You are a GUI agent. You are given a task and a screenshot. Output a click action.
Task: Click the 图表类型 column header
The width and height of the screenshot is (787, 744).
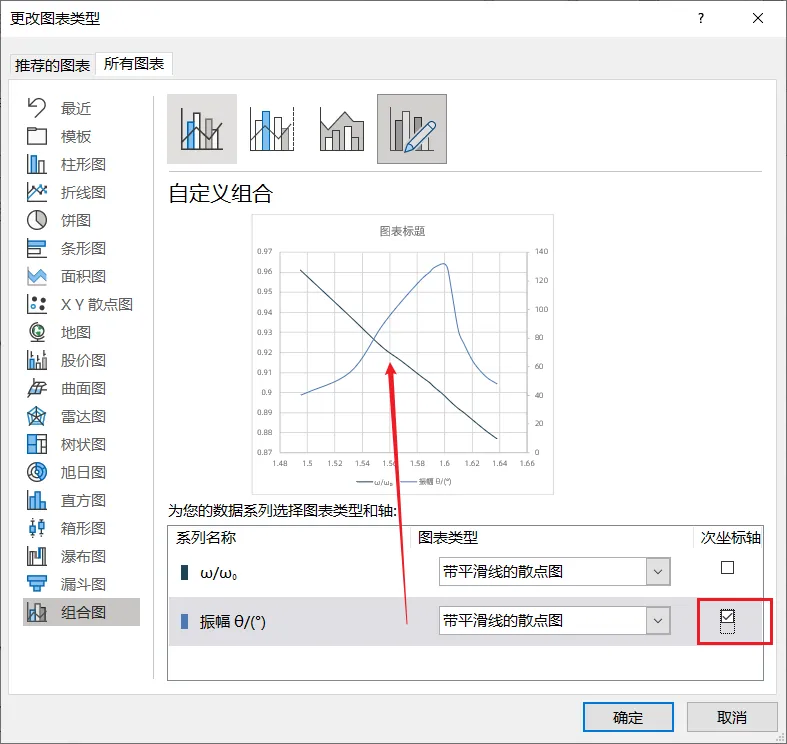(448, 538)
